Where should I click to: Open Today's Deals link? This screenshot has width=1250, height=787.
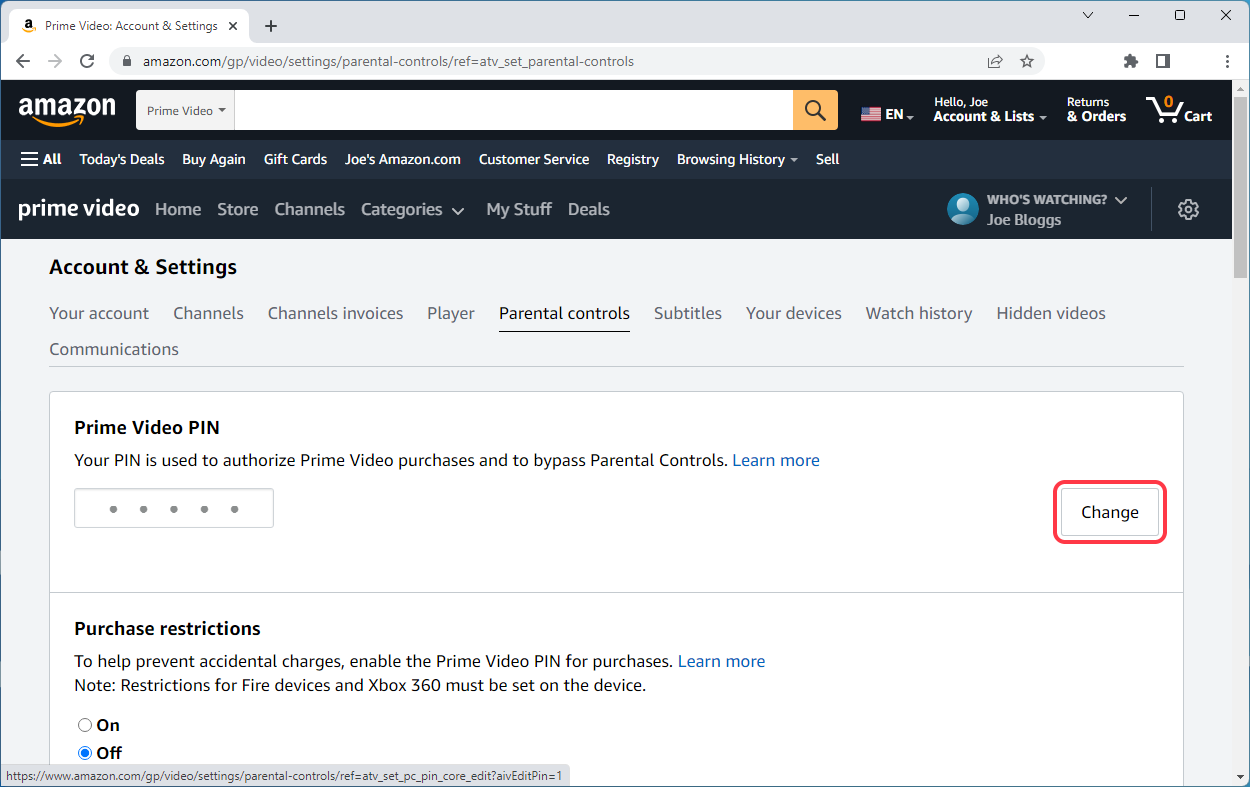pyautogui.click(x=122, y=159)
